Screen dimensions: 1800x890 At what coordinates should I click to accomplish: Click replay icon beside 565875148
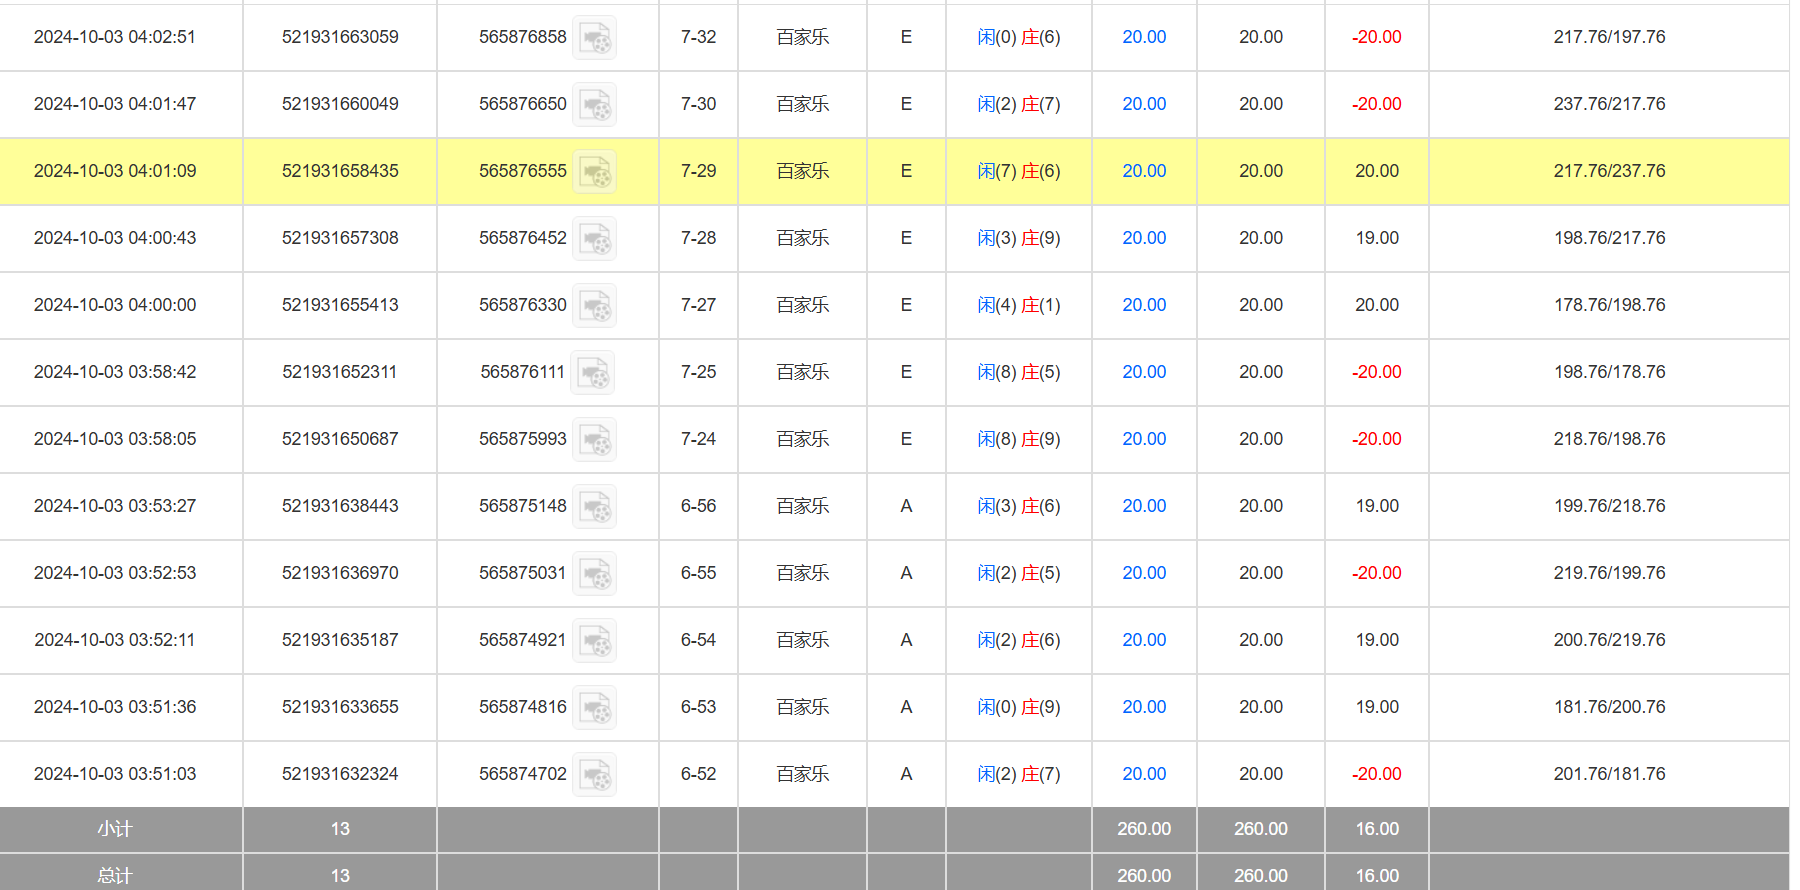tap(595, 507)
